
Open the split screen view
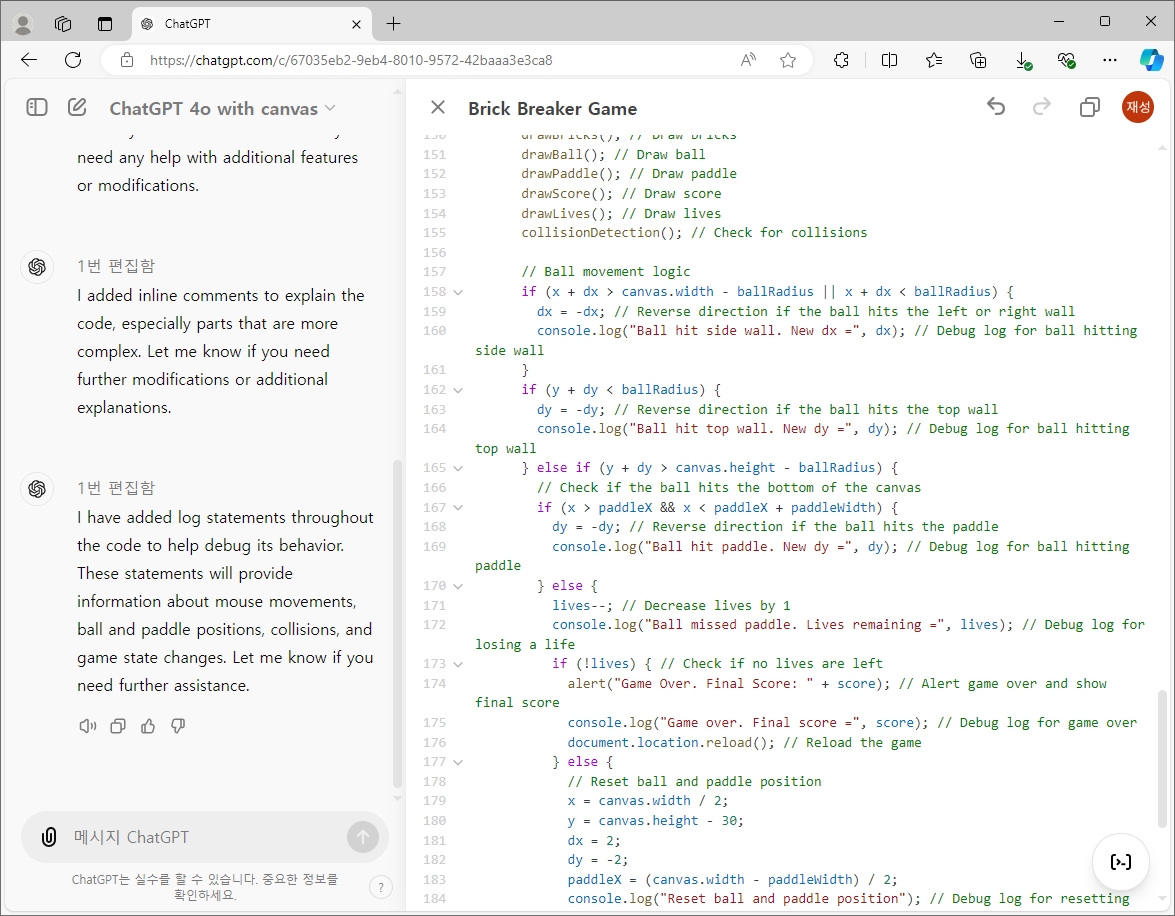pos(889,60)
